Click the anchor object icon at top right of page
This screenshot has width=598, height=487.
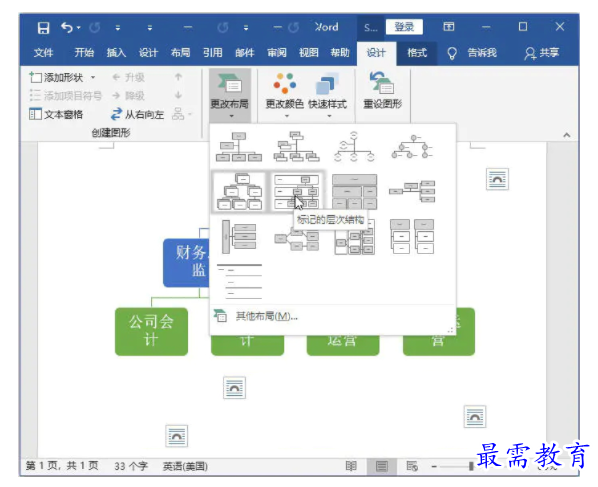click(497, 179)
